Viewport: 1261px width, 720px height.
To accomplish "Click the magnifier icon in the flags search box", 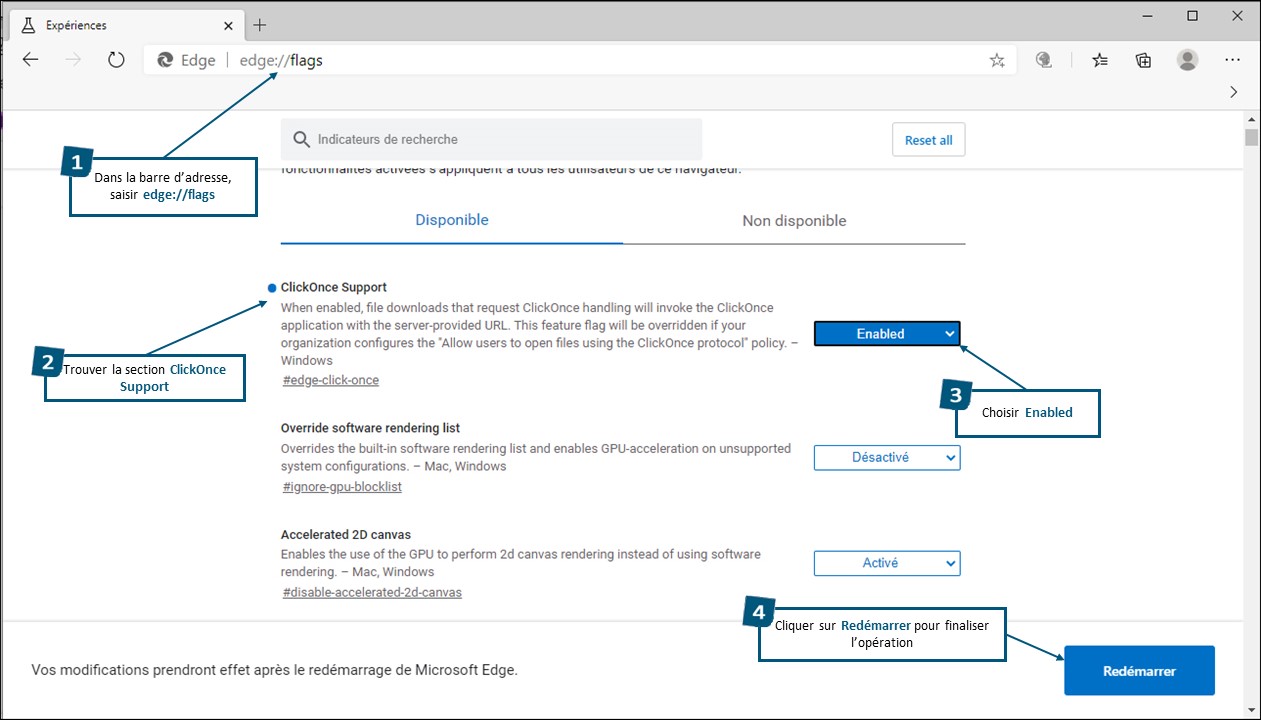I will [x=300, y=140].
